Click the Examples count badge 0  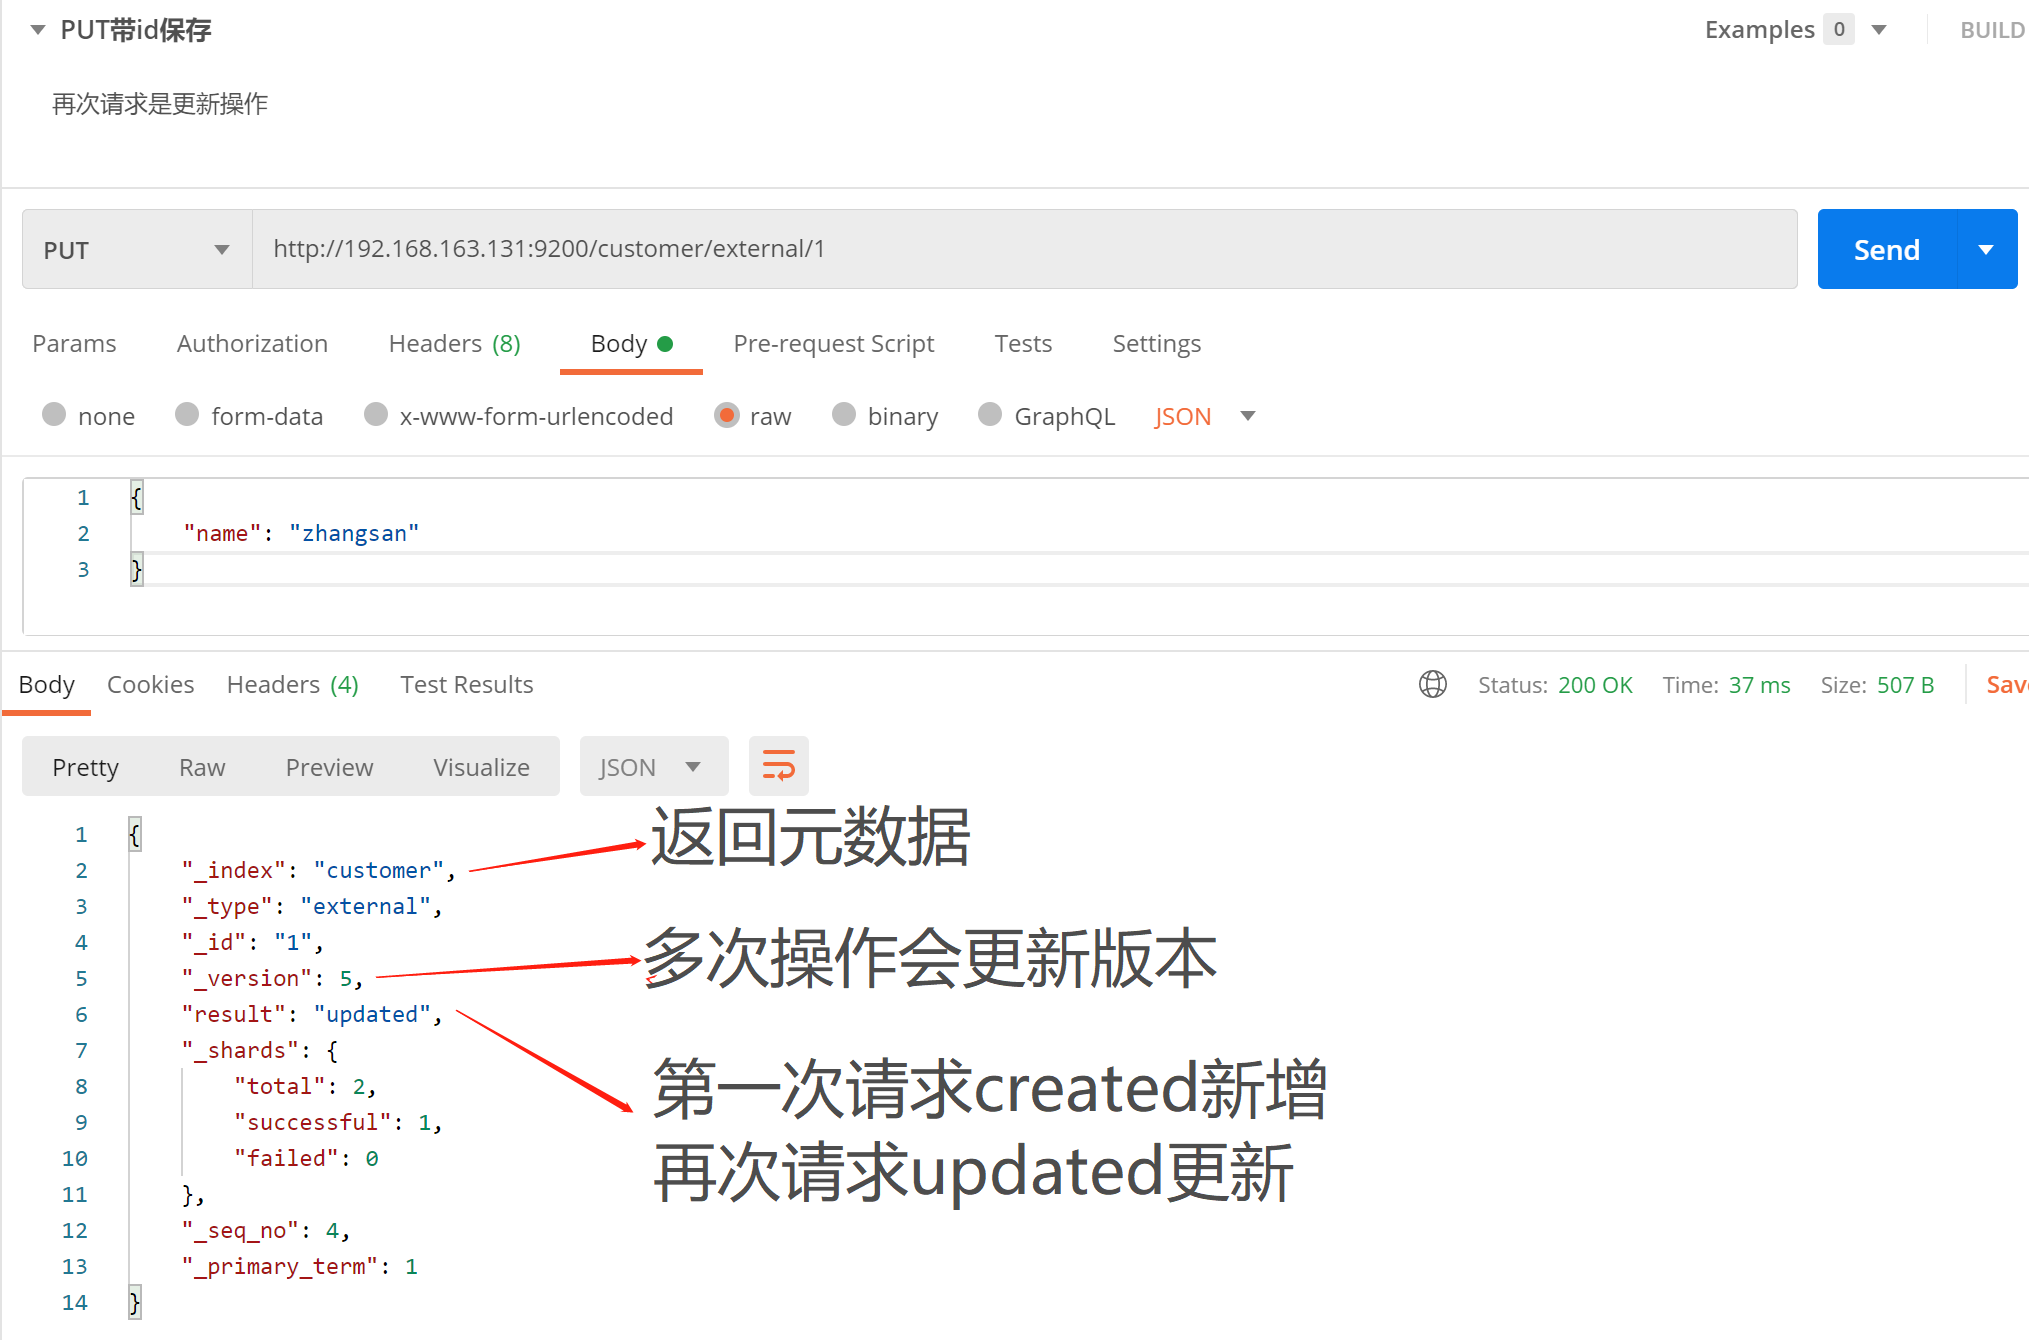pos(1839,30)
